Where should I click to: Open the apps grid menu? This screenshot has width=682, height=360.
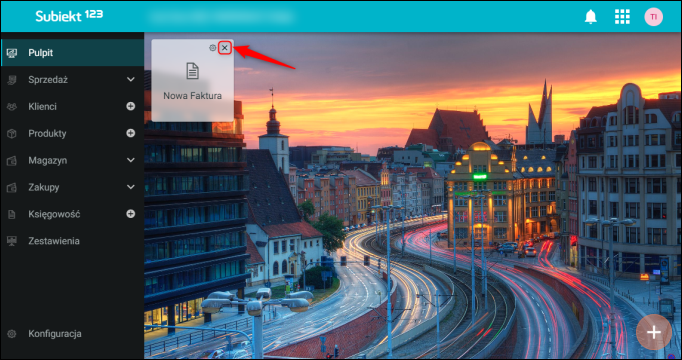(x=622, y=17)
